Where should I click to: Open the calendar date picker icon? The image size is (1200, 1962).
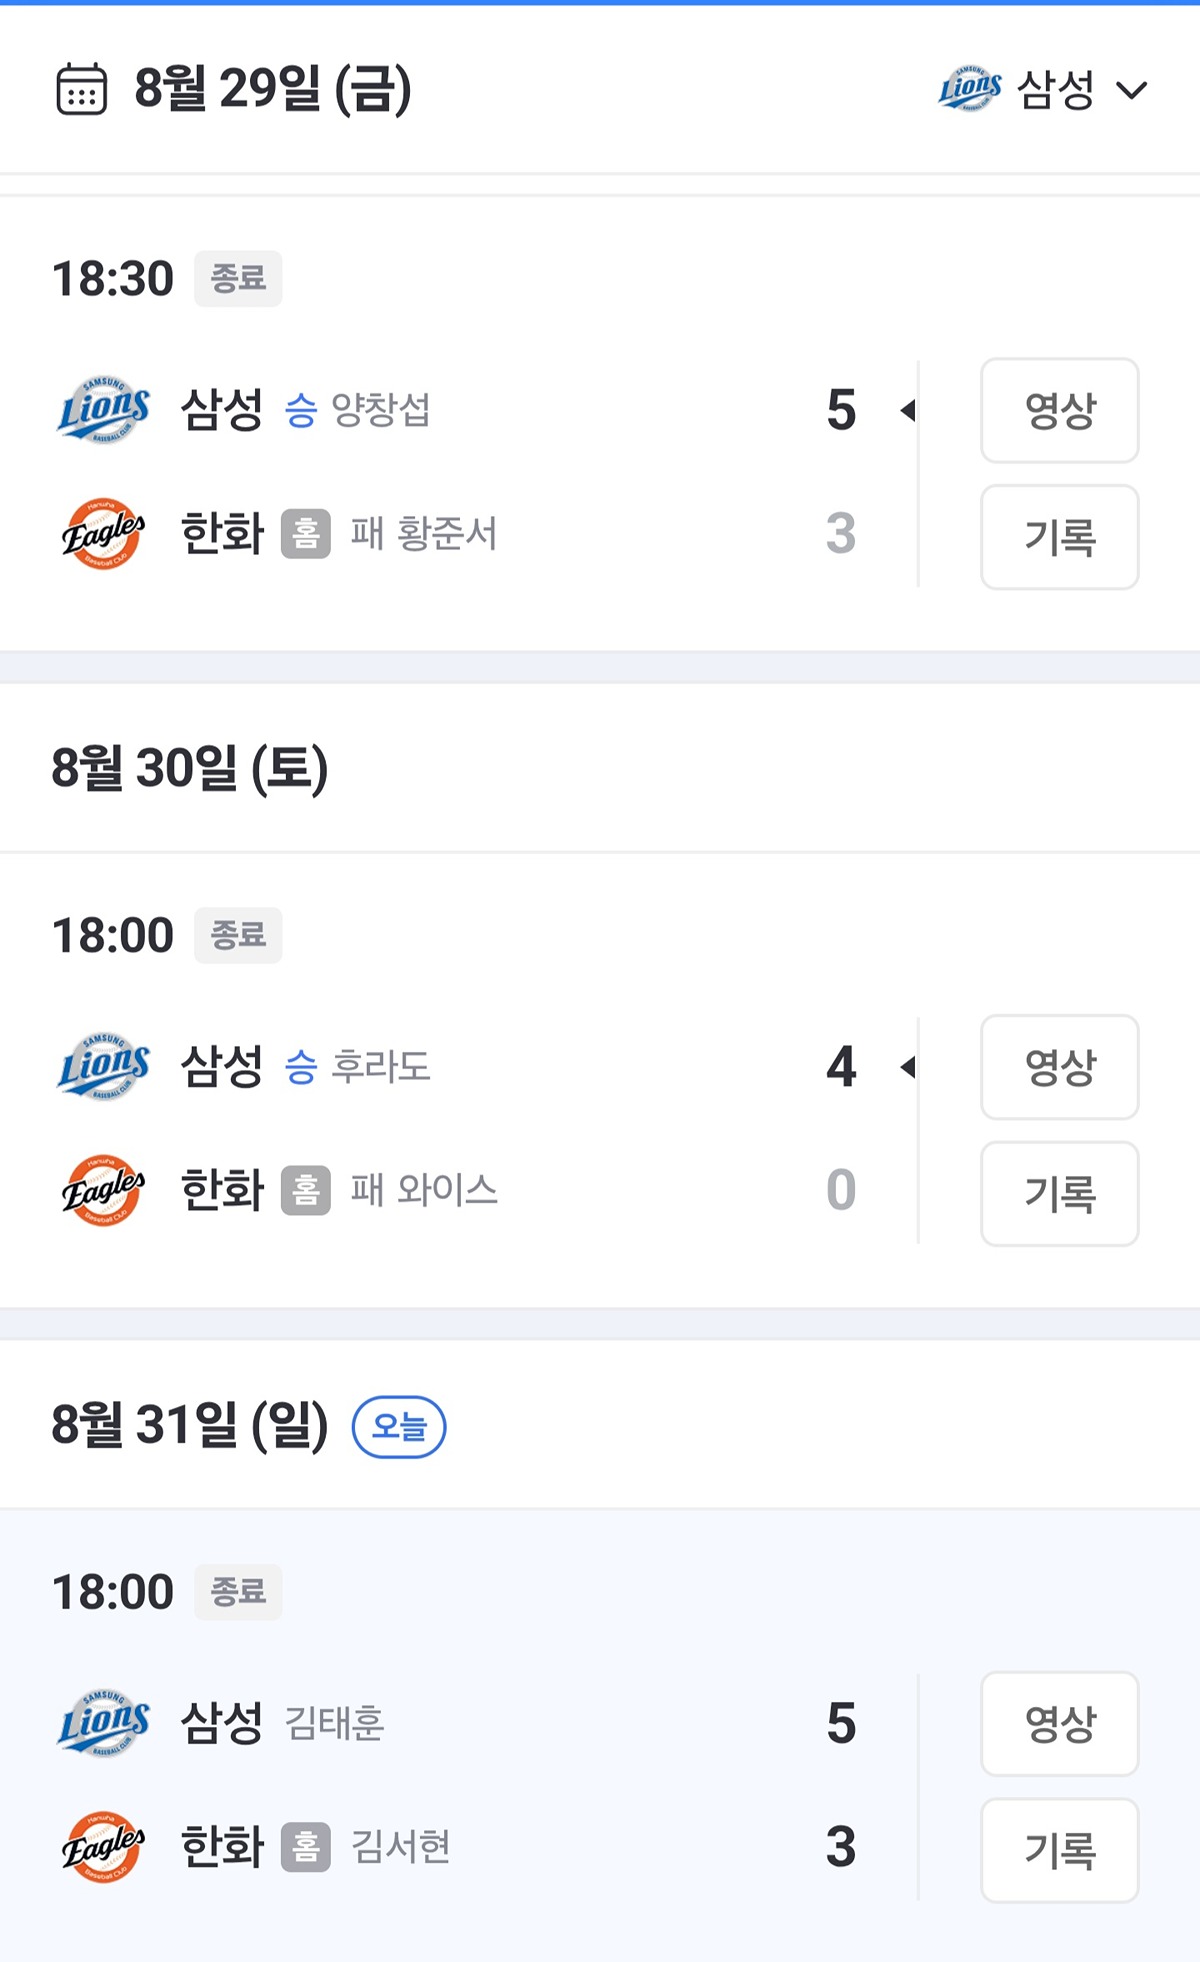coord(82,89)
